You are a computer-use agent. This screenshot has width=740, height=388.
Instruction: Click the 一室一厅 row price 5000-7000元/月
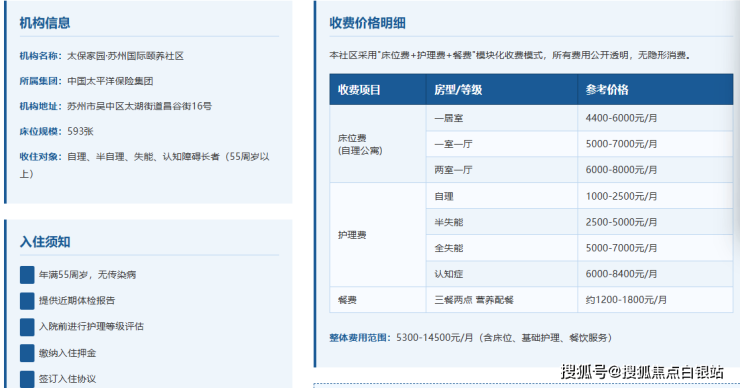(655, 144)
